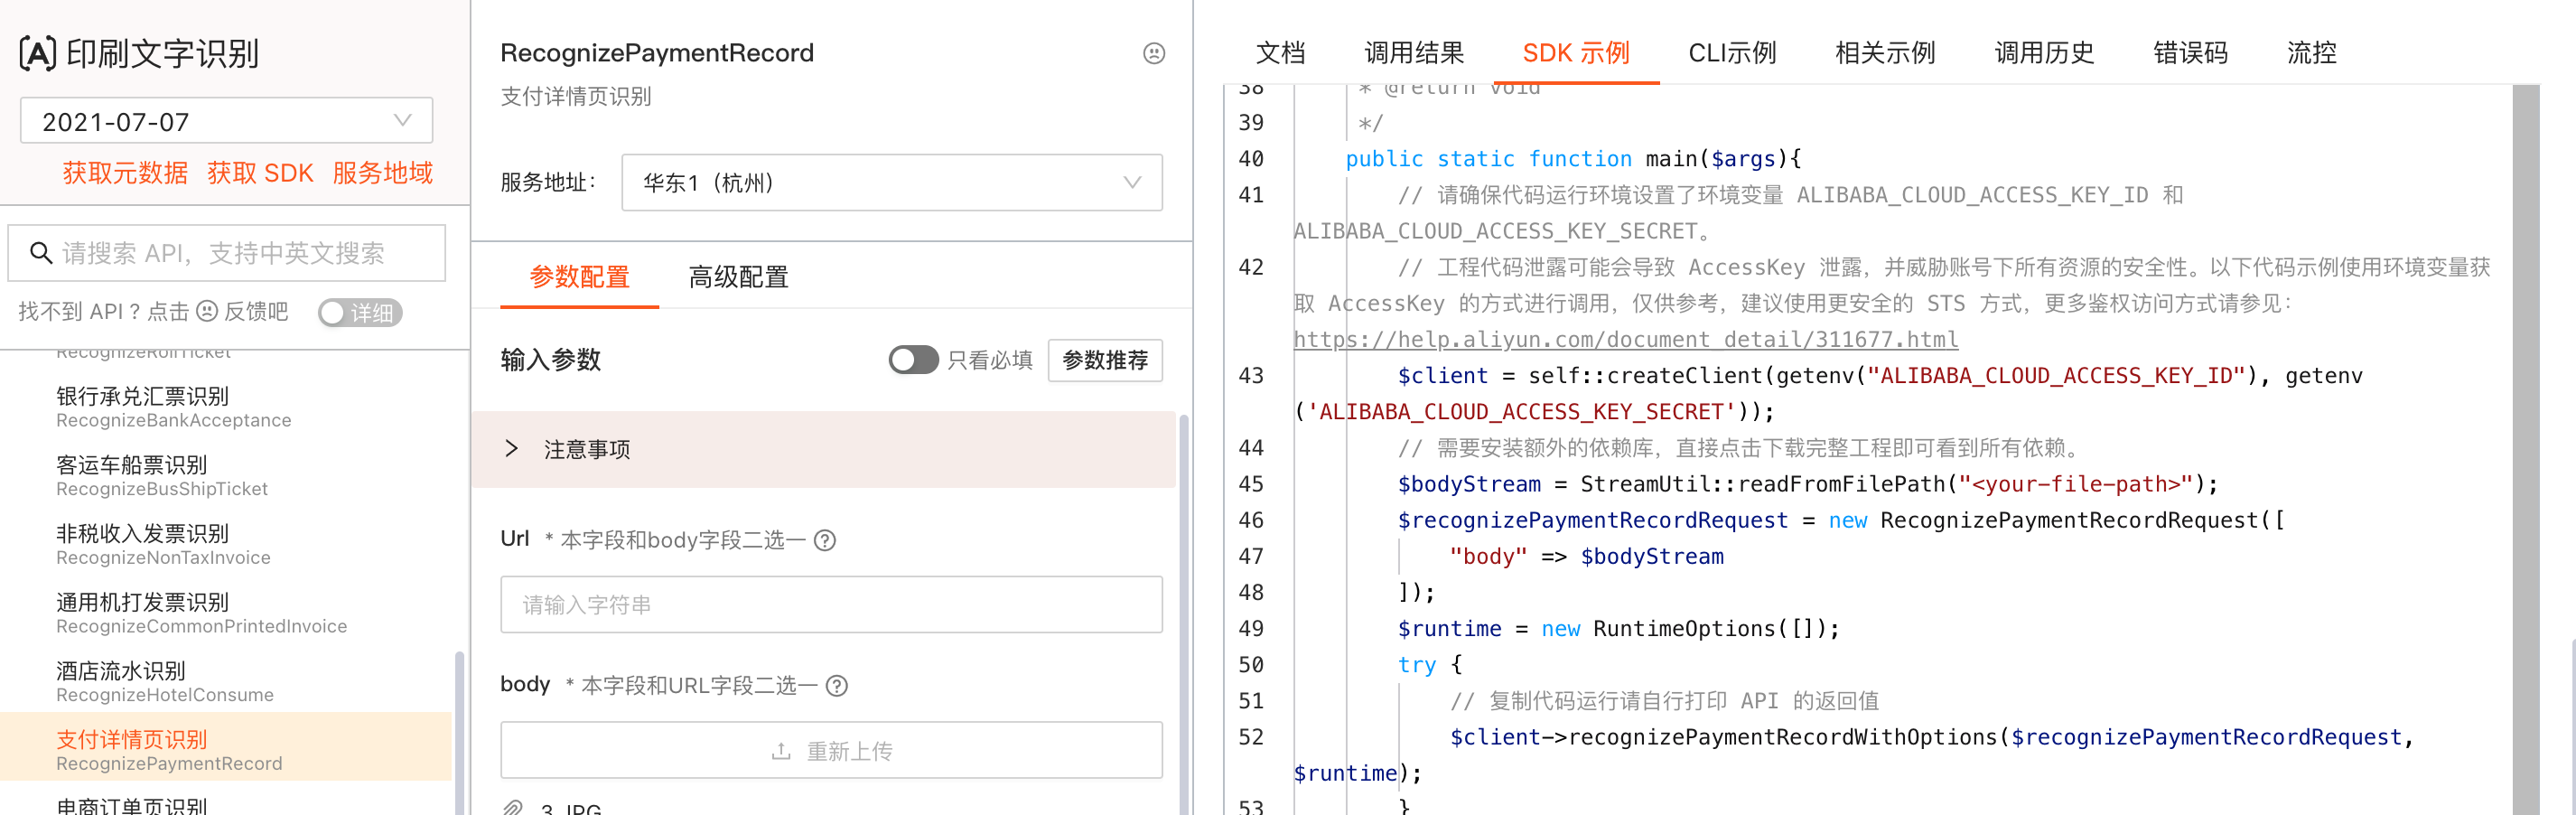
Task: Open the 服务地址 region dropdown
Action: (891, 182)
